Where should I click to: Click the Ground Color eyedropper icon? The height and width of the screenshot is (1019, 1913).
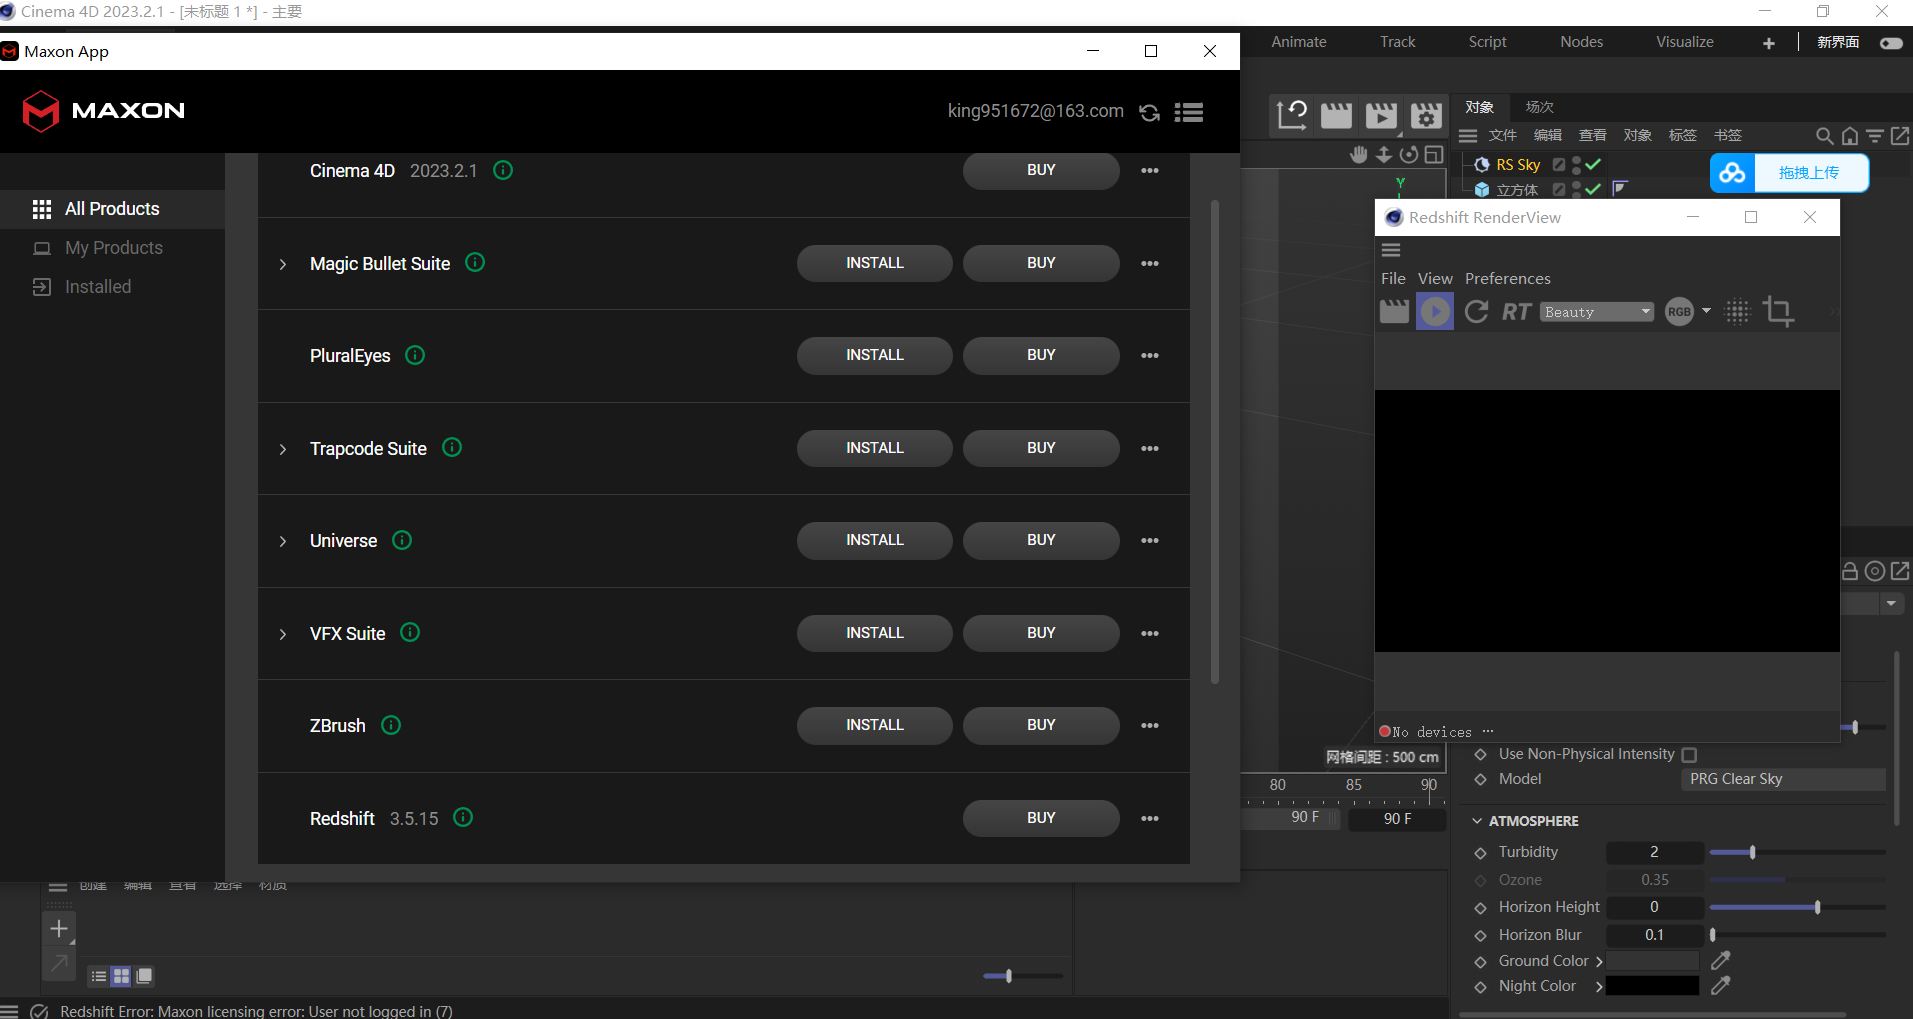pyautogui.click(x=1720, y=961)
